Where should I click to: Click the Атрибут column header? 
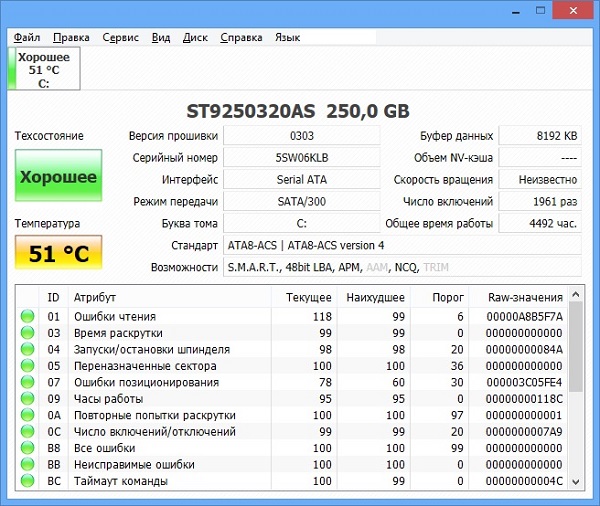[170, 297]
